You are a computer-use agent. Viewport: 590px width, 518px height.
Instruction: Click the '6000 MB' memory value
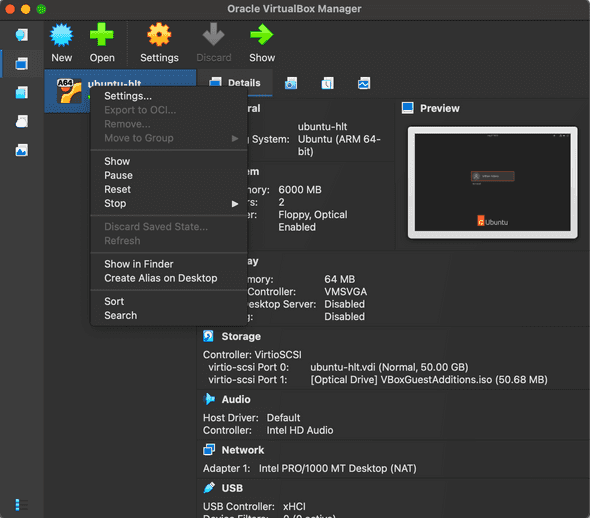click(x=300, y=190)
